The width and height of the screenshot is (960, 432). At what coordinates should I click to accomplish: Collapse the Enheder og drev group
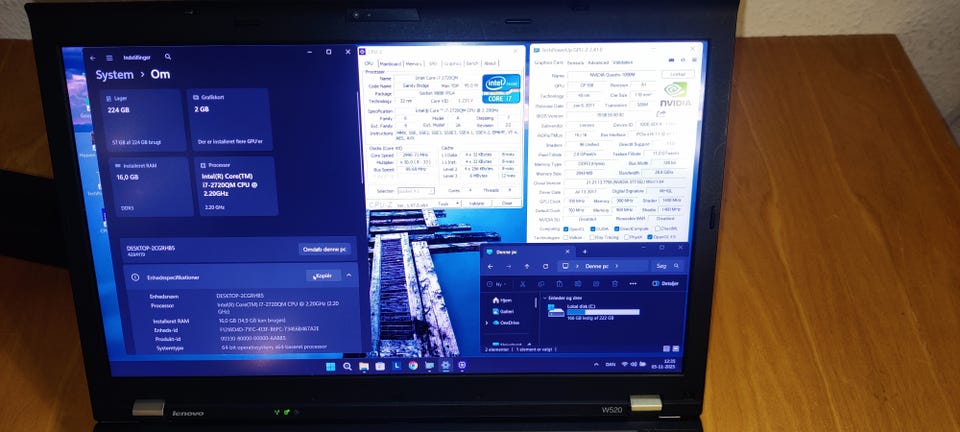point(545,298)
